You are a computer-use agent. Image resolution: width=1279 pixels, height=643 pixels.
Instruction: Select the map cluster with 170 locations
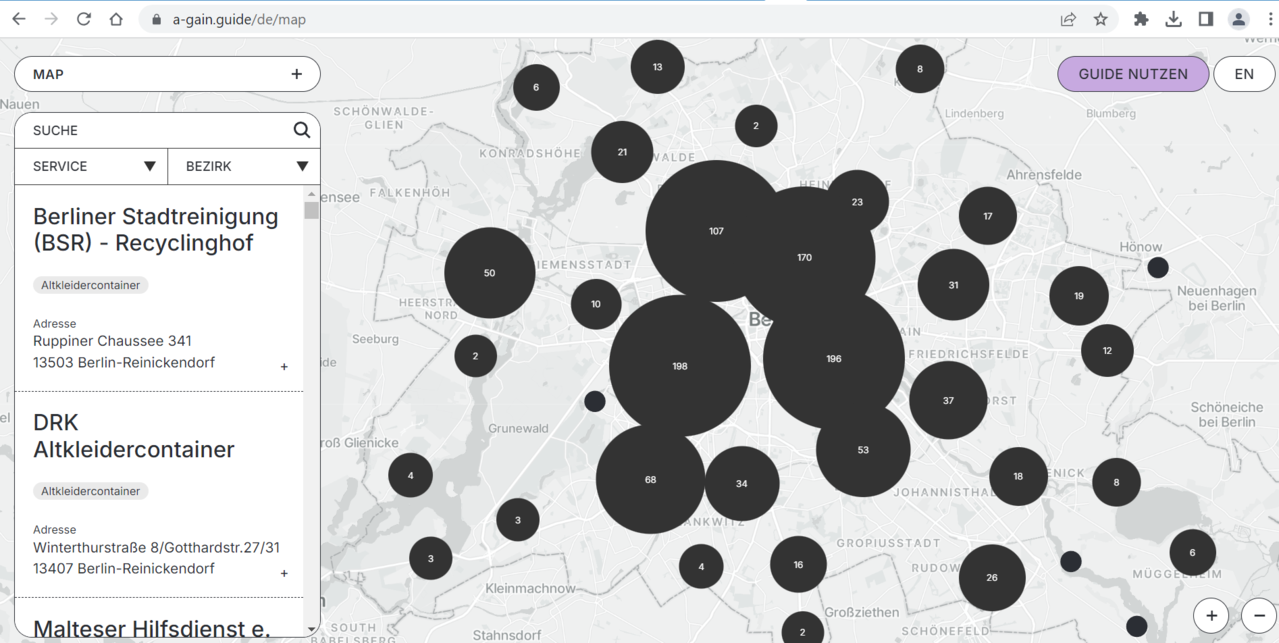(x=805, y=257)
